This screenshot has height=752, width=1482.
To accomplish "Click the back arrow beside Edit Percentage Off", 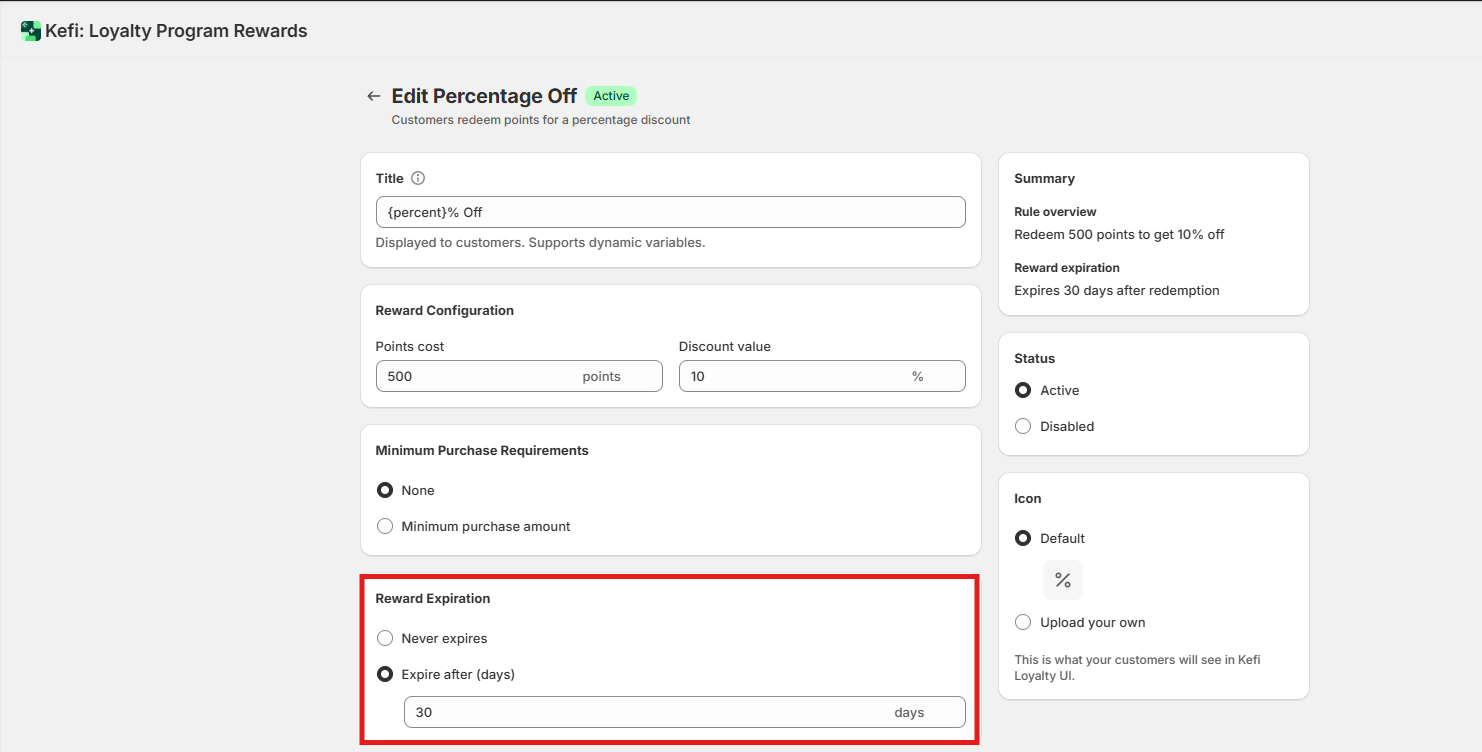I will pyautogui.click(x=374, y=96).
